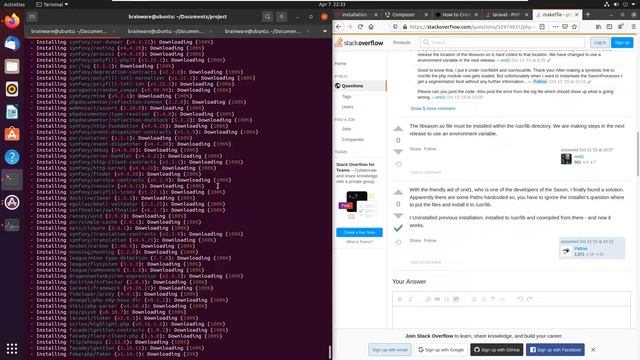Screen dimensions: 640x360
Task: Open Jobs in the left sidebar
Action: [347, 129]
